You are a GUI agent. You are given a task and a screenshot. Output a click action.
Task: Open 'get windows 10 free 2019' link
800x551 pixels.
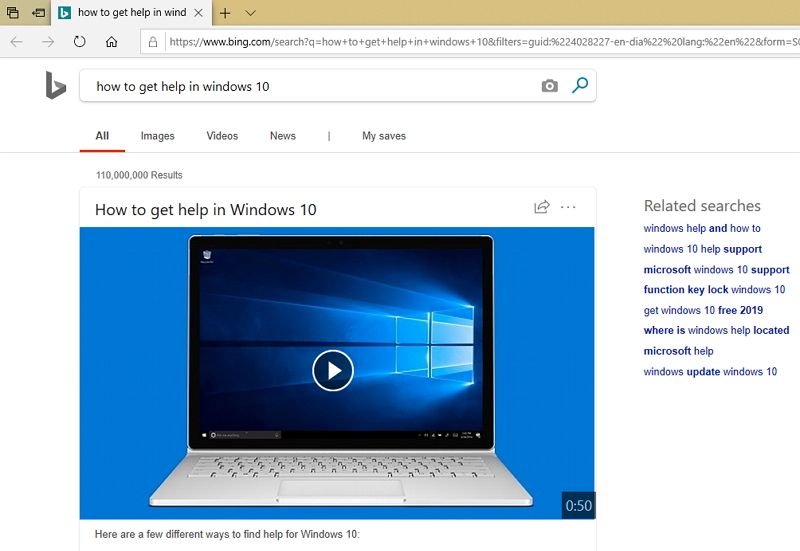coord(703,310)
